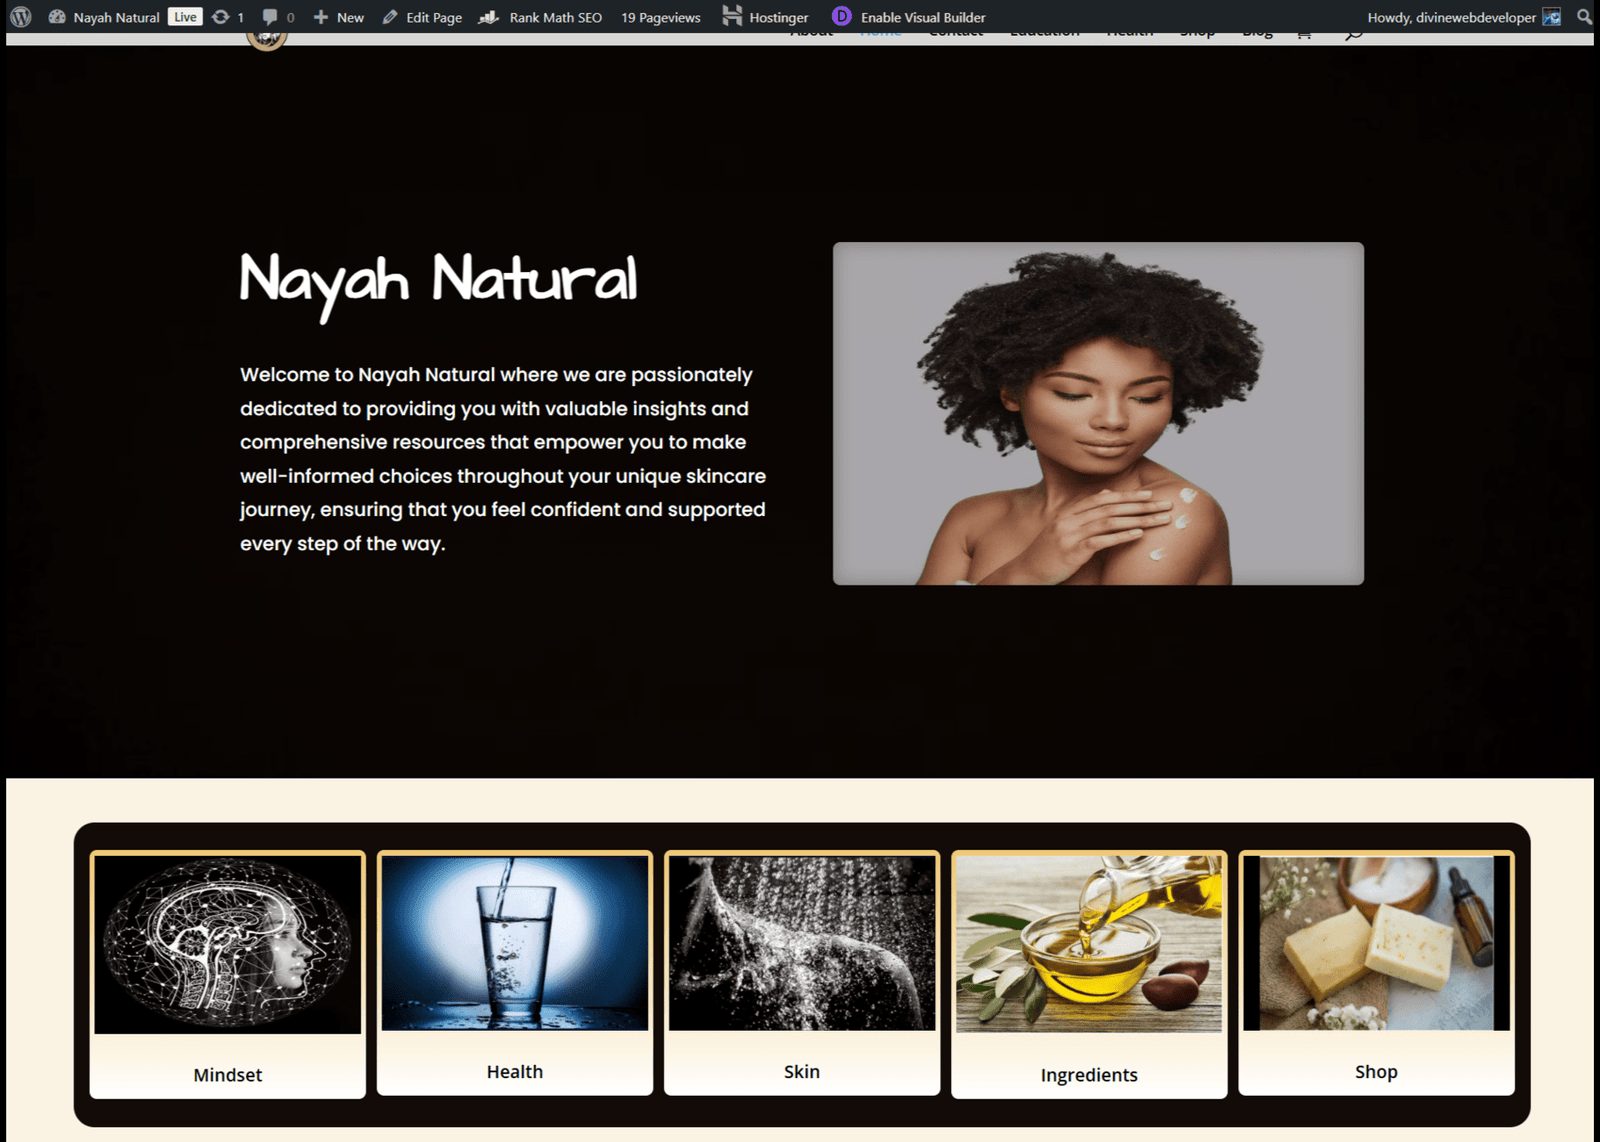The width and height of the screenshot is (1600, 1142).
Task: Click the hero woman portrait image
Action: click(1098, 413)
